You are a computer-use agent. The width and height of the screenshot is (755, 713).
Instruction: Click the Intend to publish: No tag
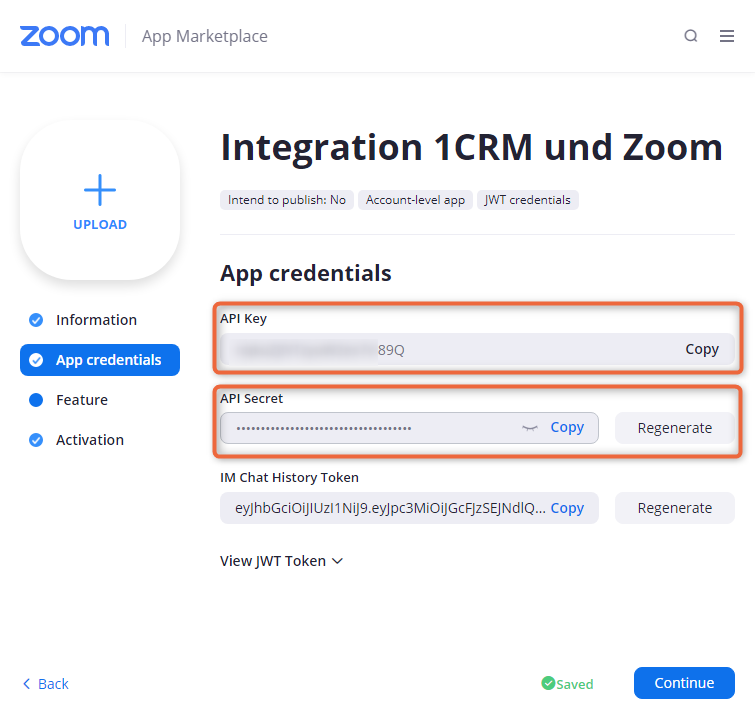[x=287, y=200]
